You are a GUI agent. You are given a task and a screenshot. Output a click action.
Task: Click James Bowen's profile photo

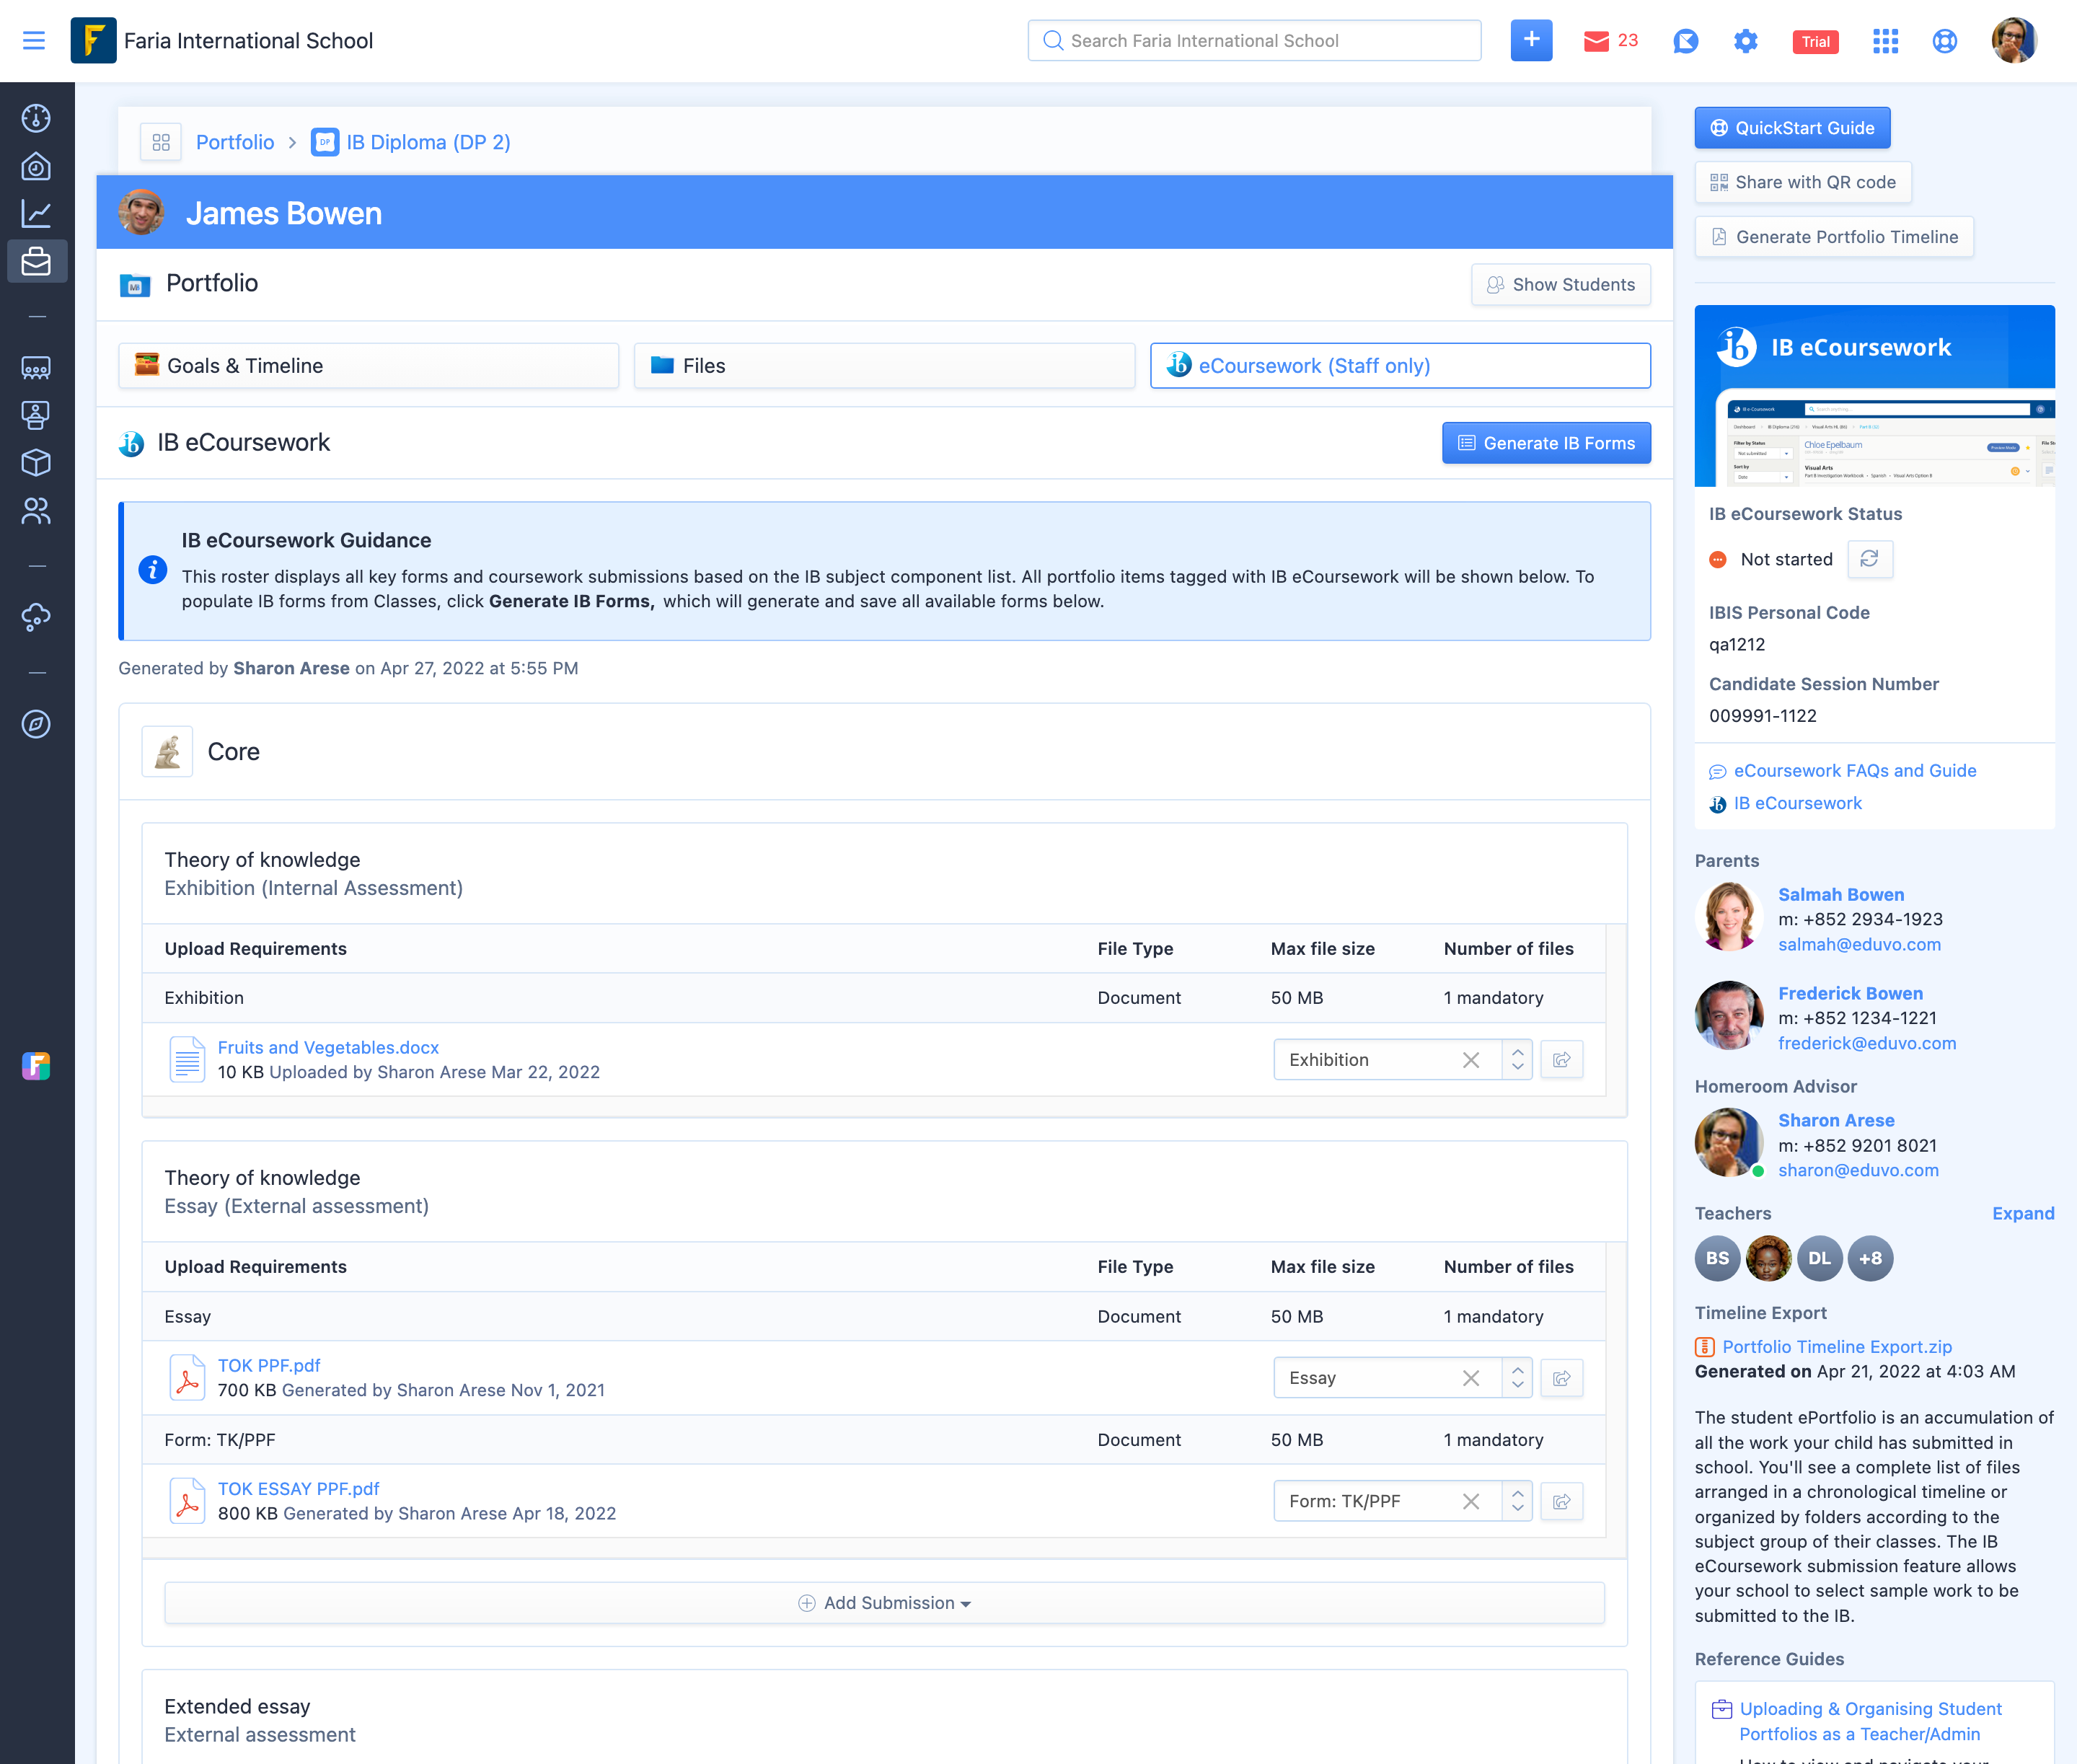coord(141,213)
